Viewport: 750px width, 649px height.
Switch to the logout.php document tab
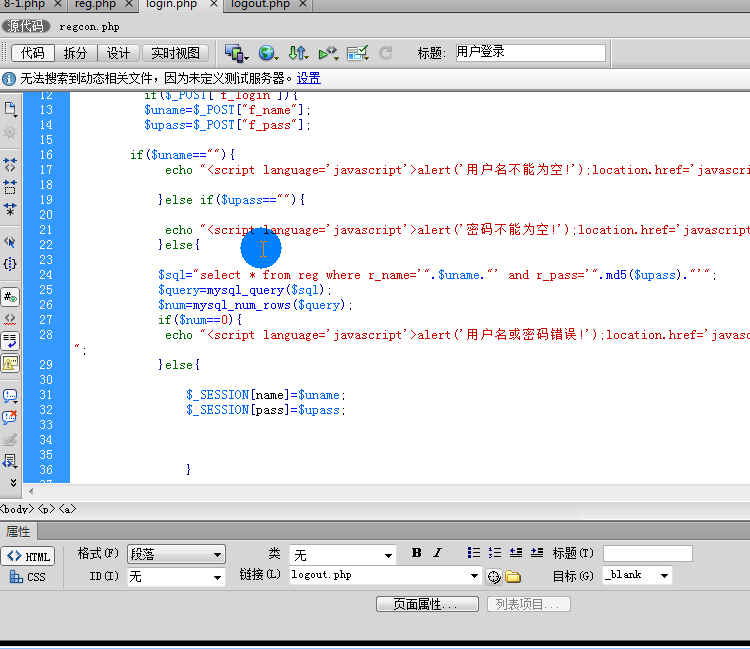coord(260,5)
